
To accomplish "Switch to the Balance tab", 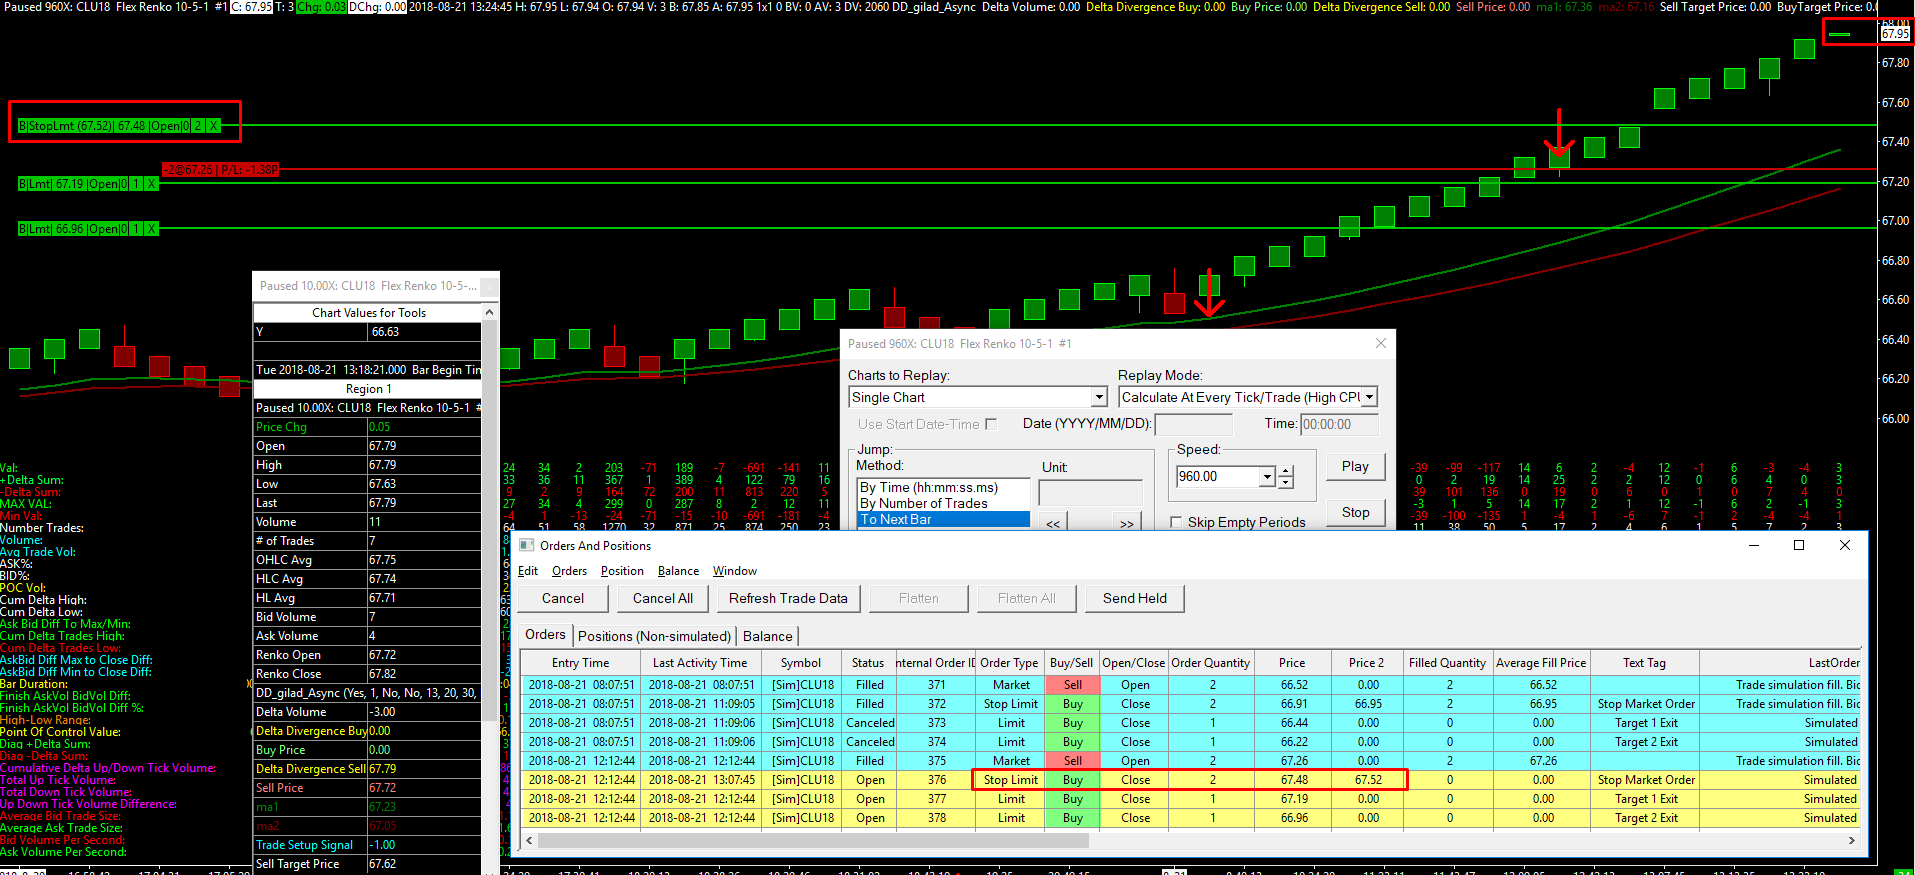I will click(x=767, y=636).
